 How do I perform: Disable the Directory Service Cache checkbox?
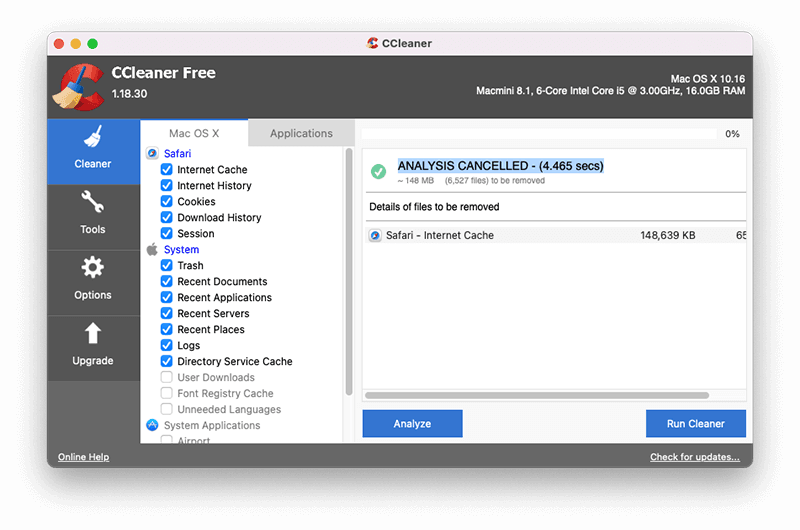tap(167, 362)
